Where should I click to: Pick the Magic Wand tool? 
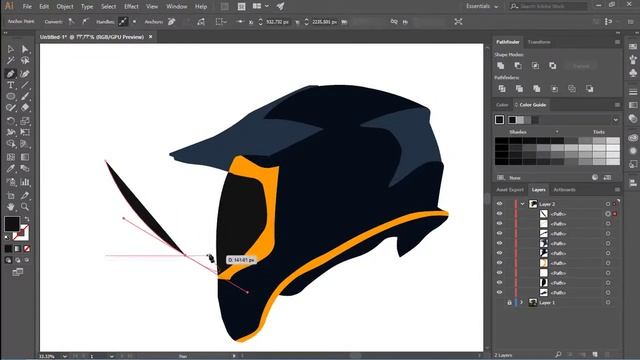coord(11,61)
